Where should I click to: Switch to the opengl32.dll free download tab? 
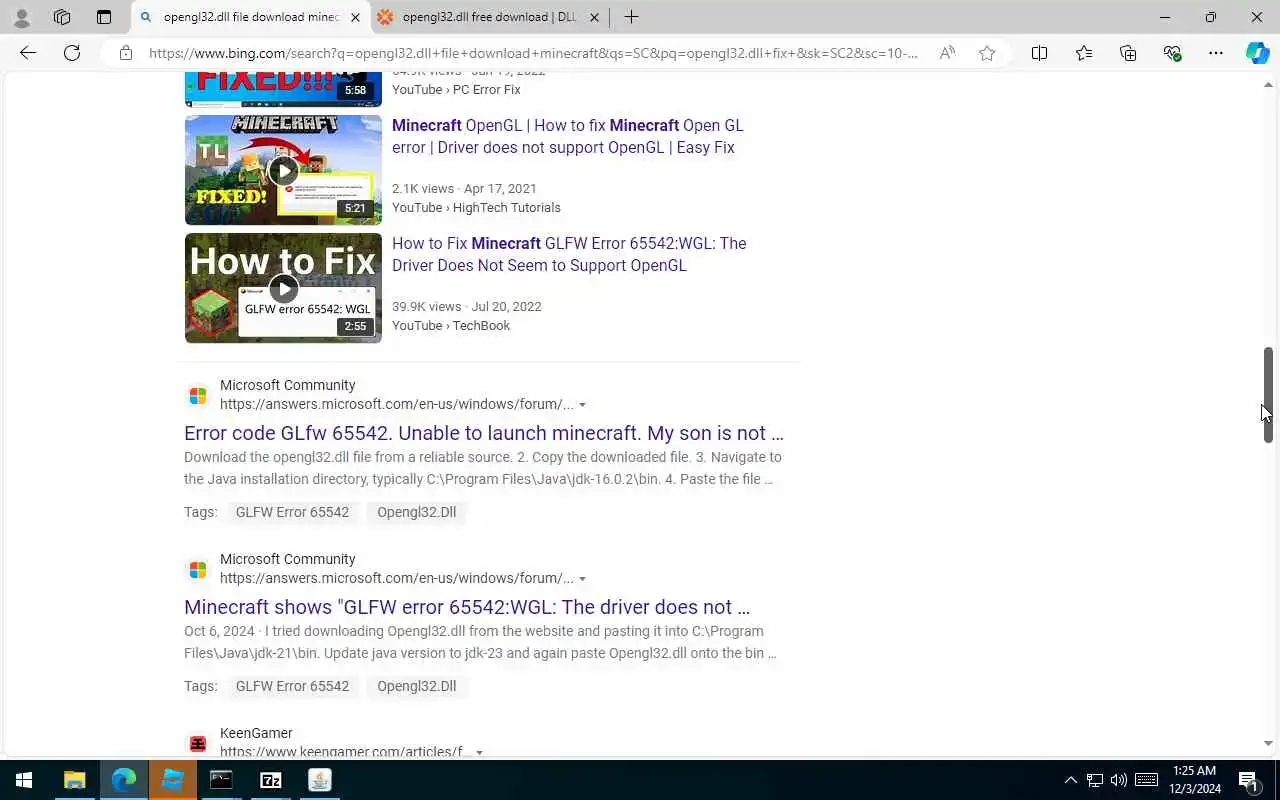pyautogui.click(x=489, y=17)
